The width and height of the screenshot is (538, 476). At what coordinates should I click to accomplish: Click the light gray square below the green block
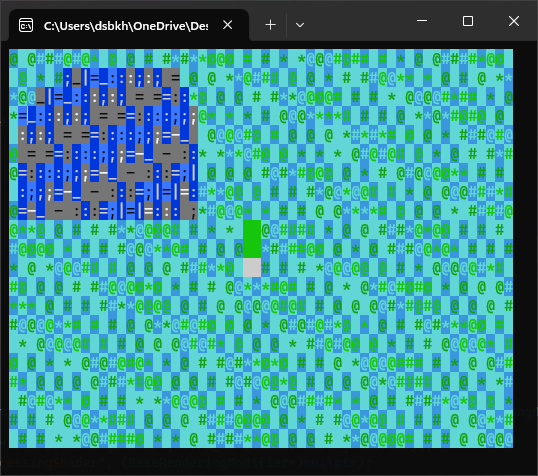[x=252, y=267]
